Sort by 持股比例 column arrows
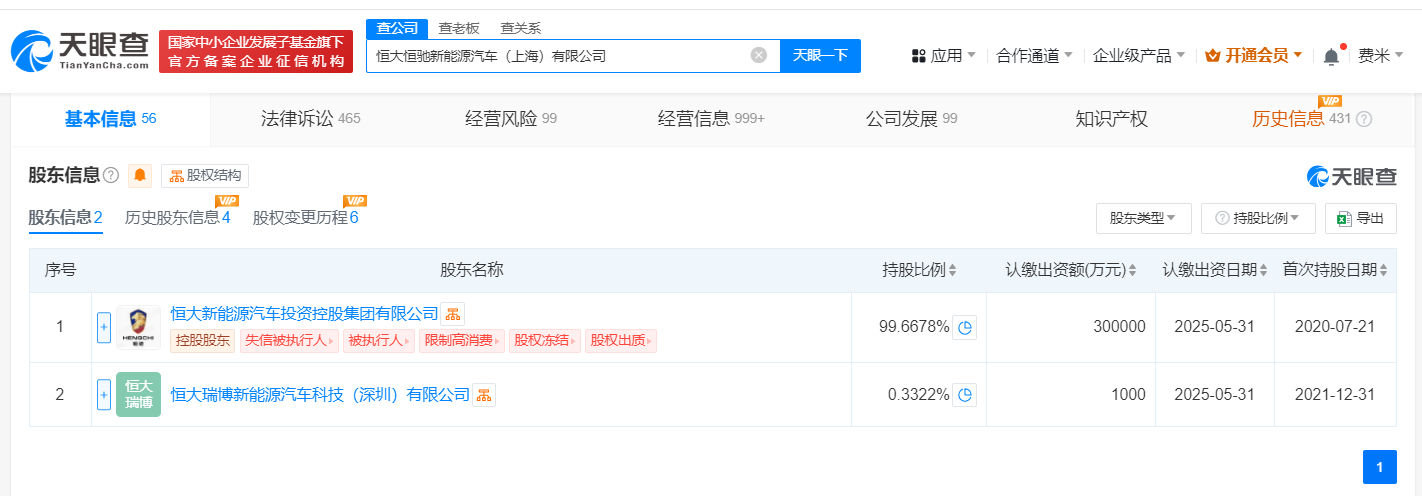Image resolution: width=1422 pixels, height=496 pixels. click(x=952, y=270)
